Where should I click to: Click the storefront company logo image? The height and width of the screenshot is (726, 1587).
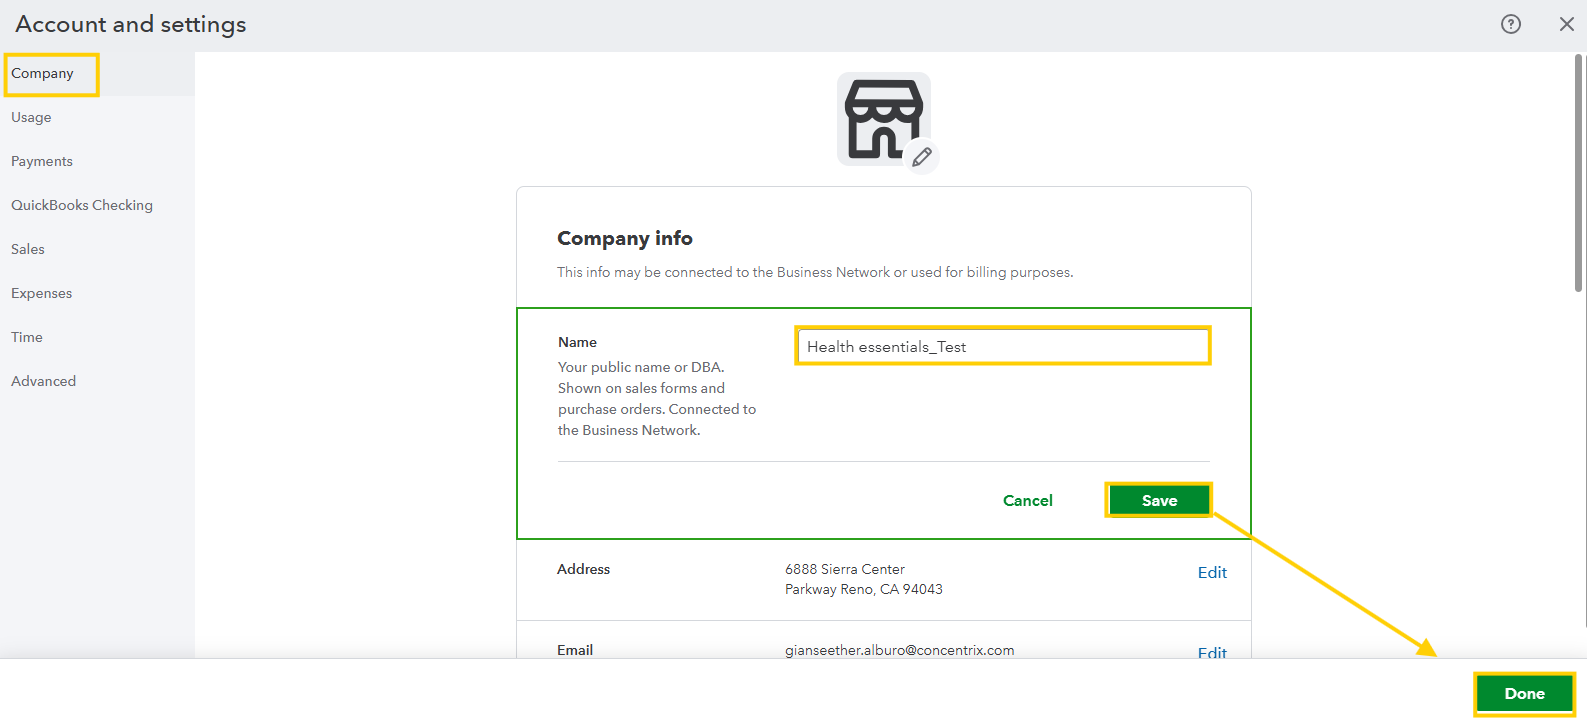pyautogui.click(x=882, y=118)
